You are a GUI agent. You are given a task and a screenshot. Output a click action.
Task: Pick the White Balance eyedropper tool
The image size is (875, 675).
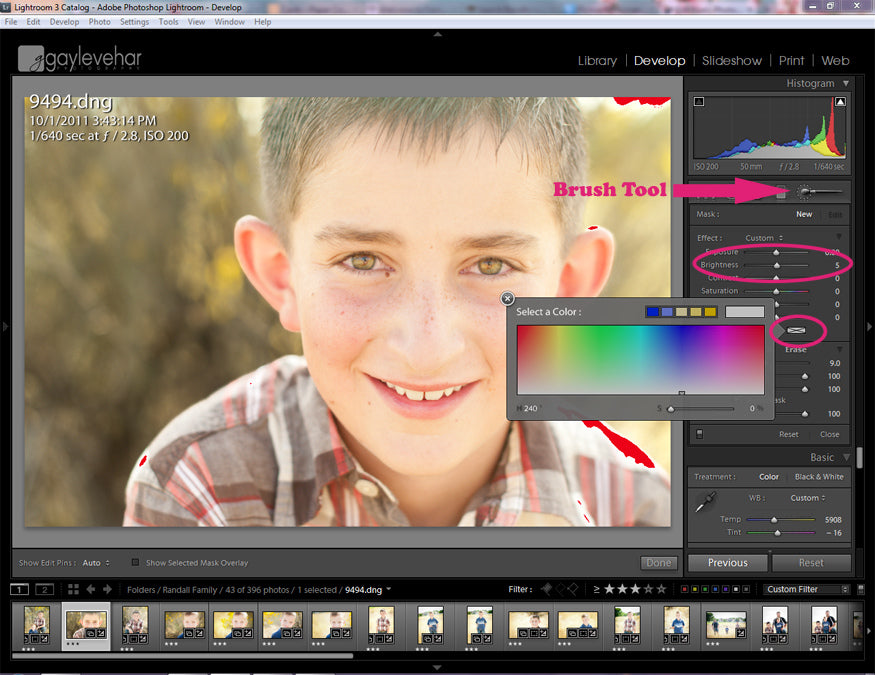706,503
